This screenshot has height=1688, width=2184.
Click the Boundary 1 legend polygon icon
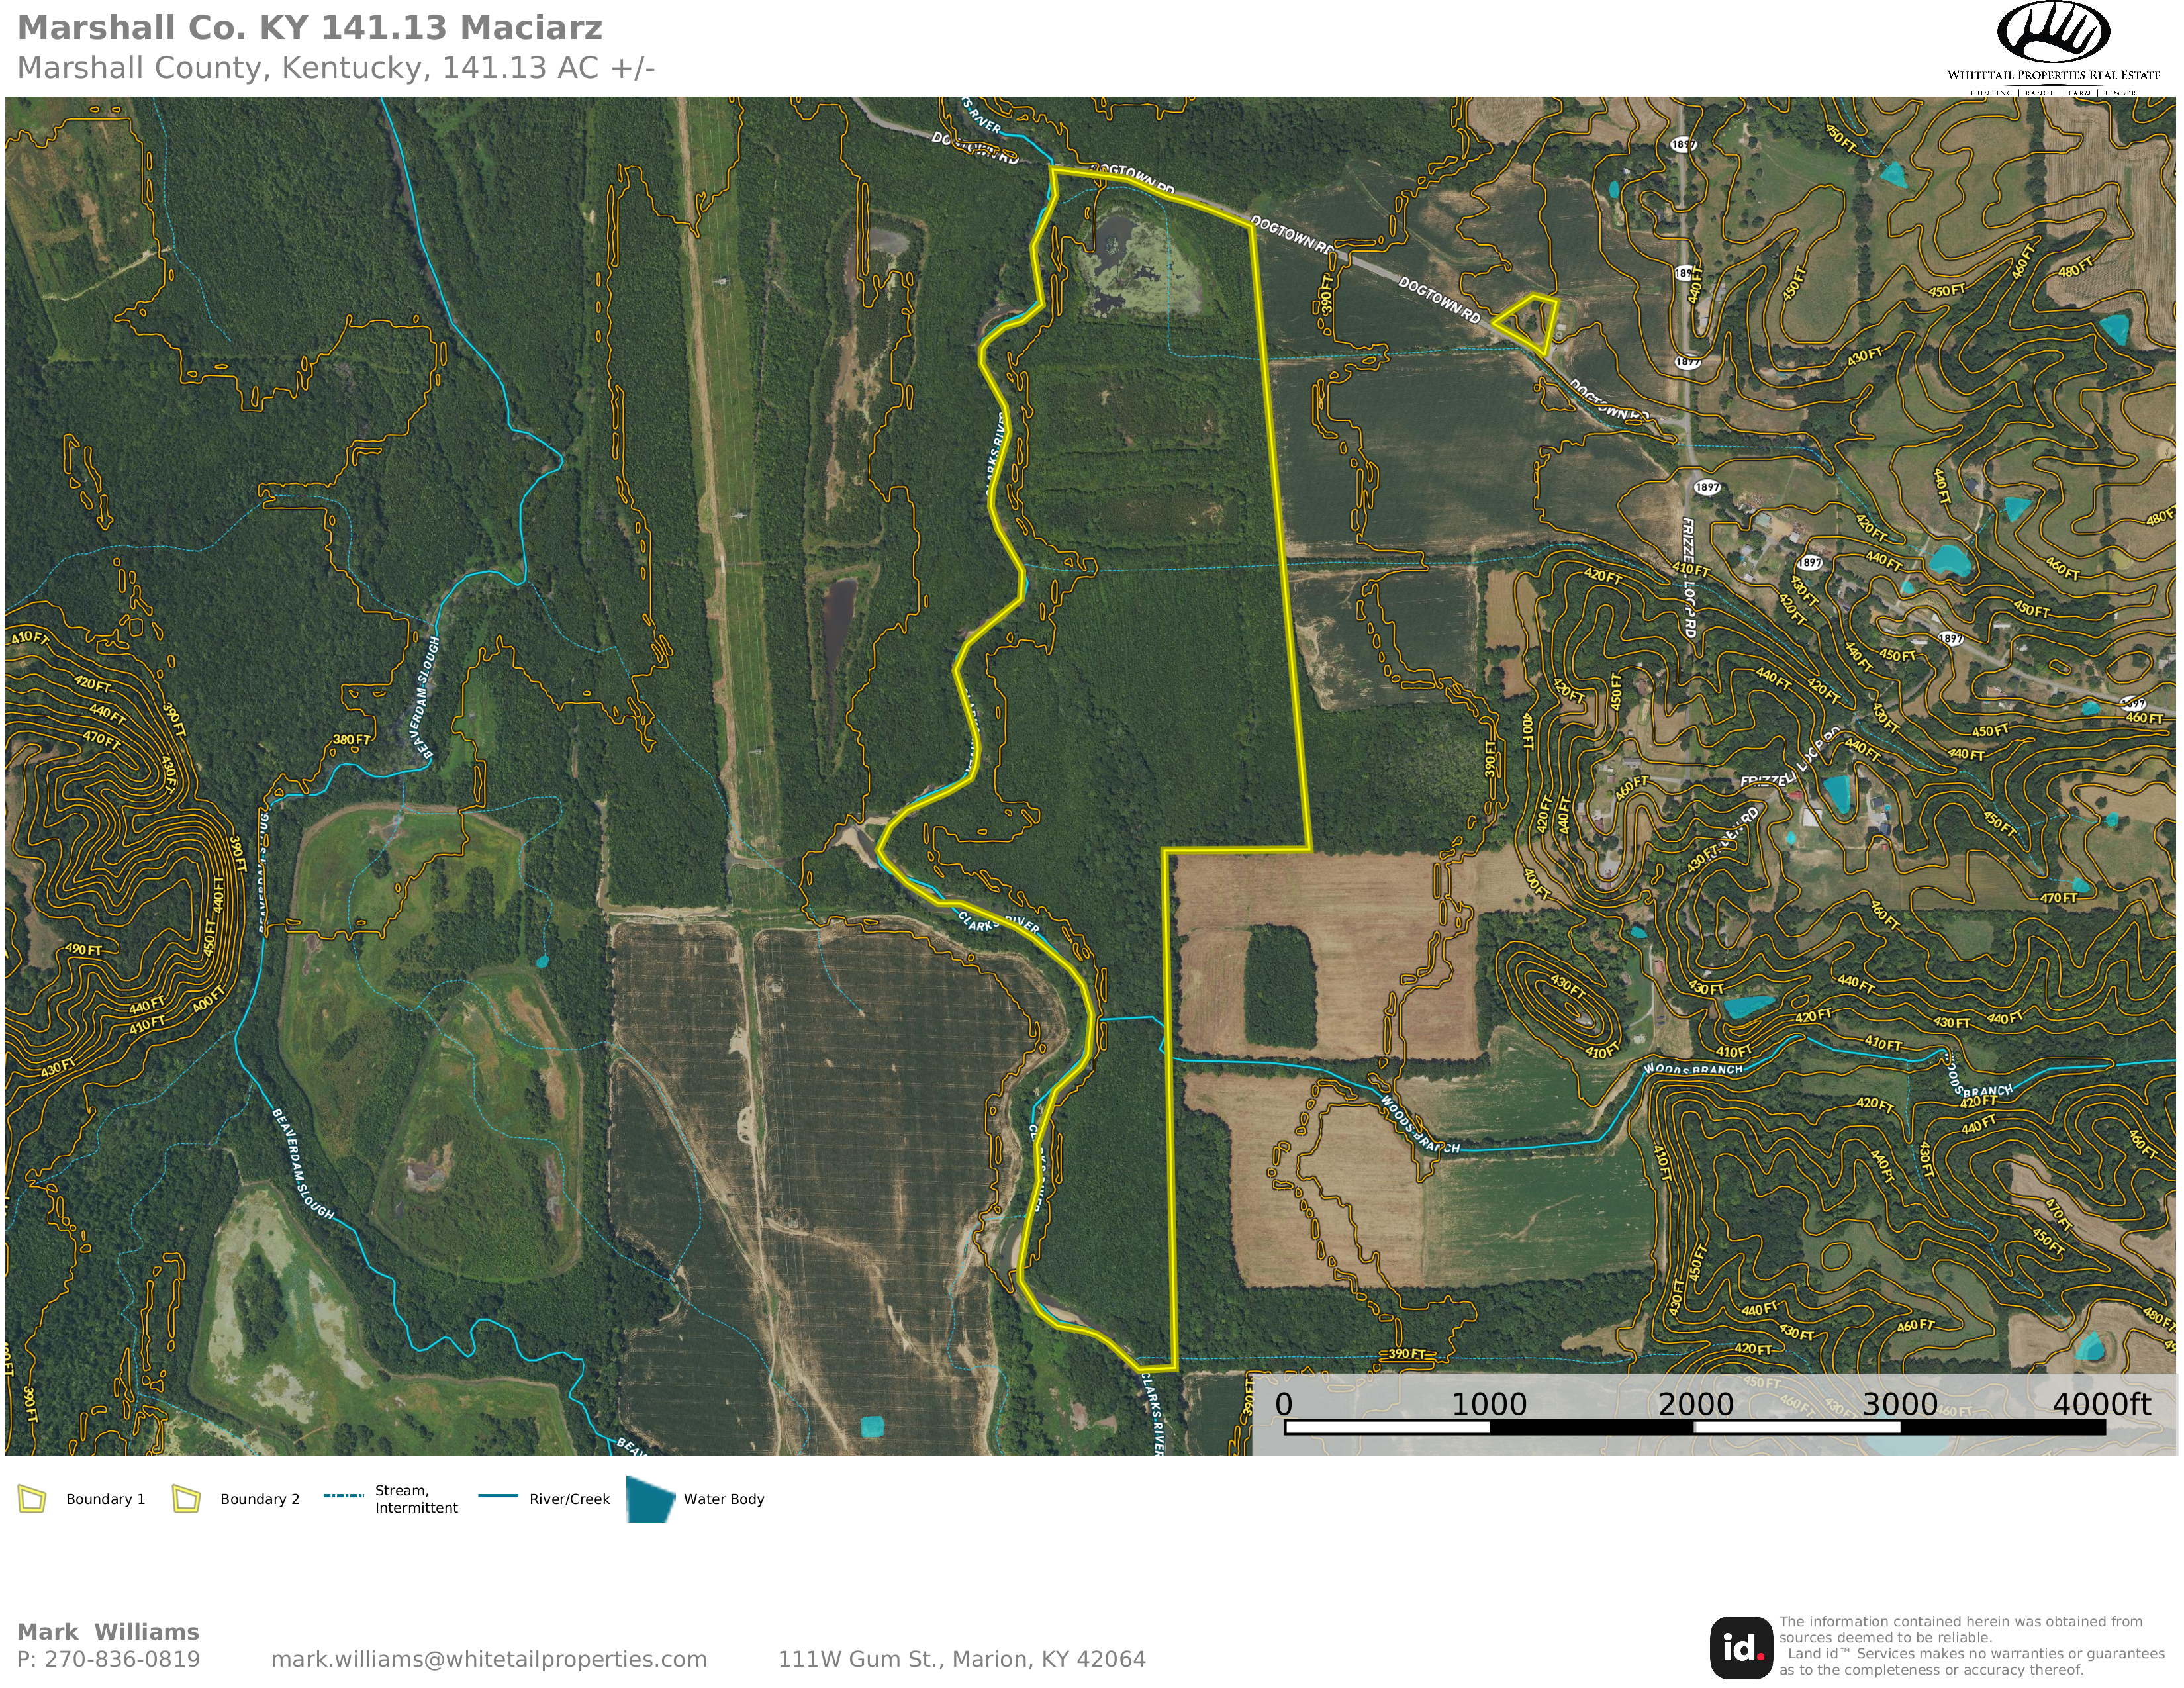pos(33,1499)
